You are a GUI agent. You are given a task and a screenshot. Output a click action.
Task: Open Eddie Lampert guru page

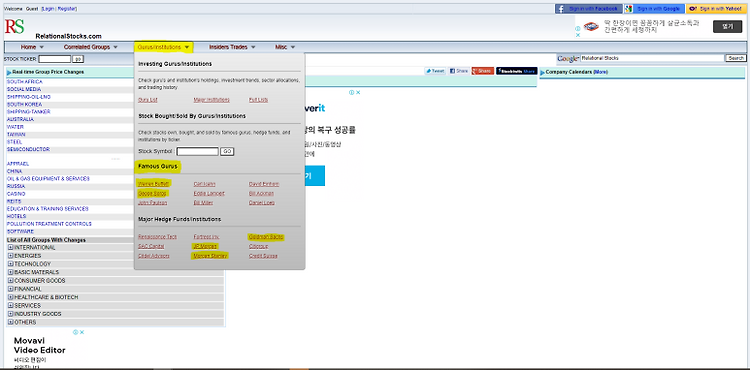coord(209,194)
